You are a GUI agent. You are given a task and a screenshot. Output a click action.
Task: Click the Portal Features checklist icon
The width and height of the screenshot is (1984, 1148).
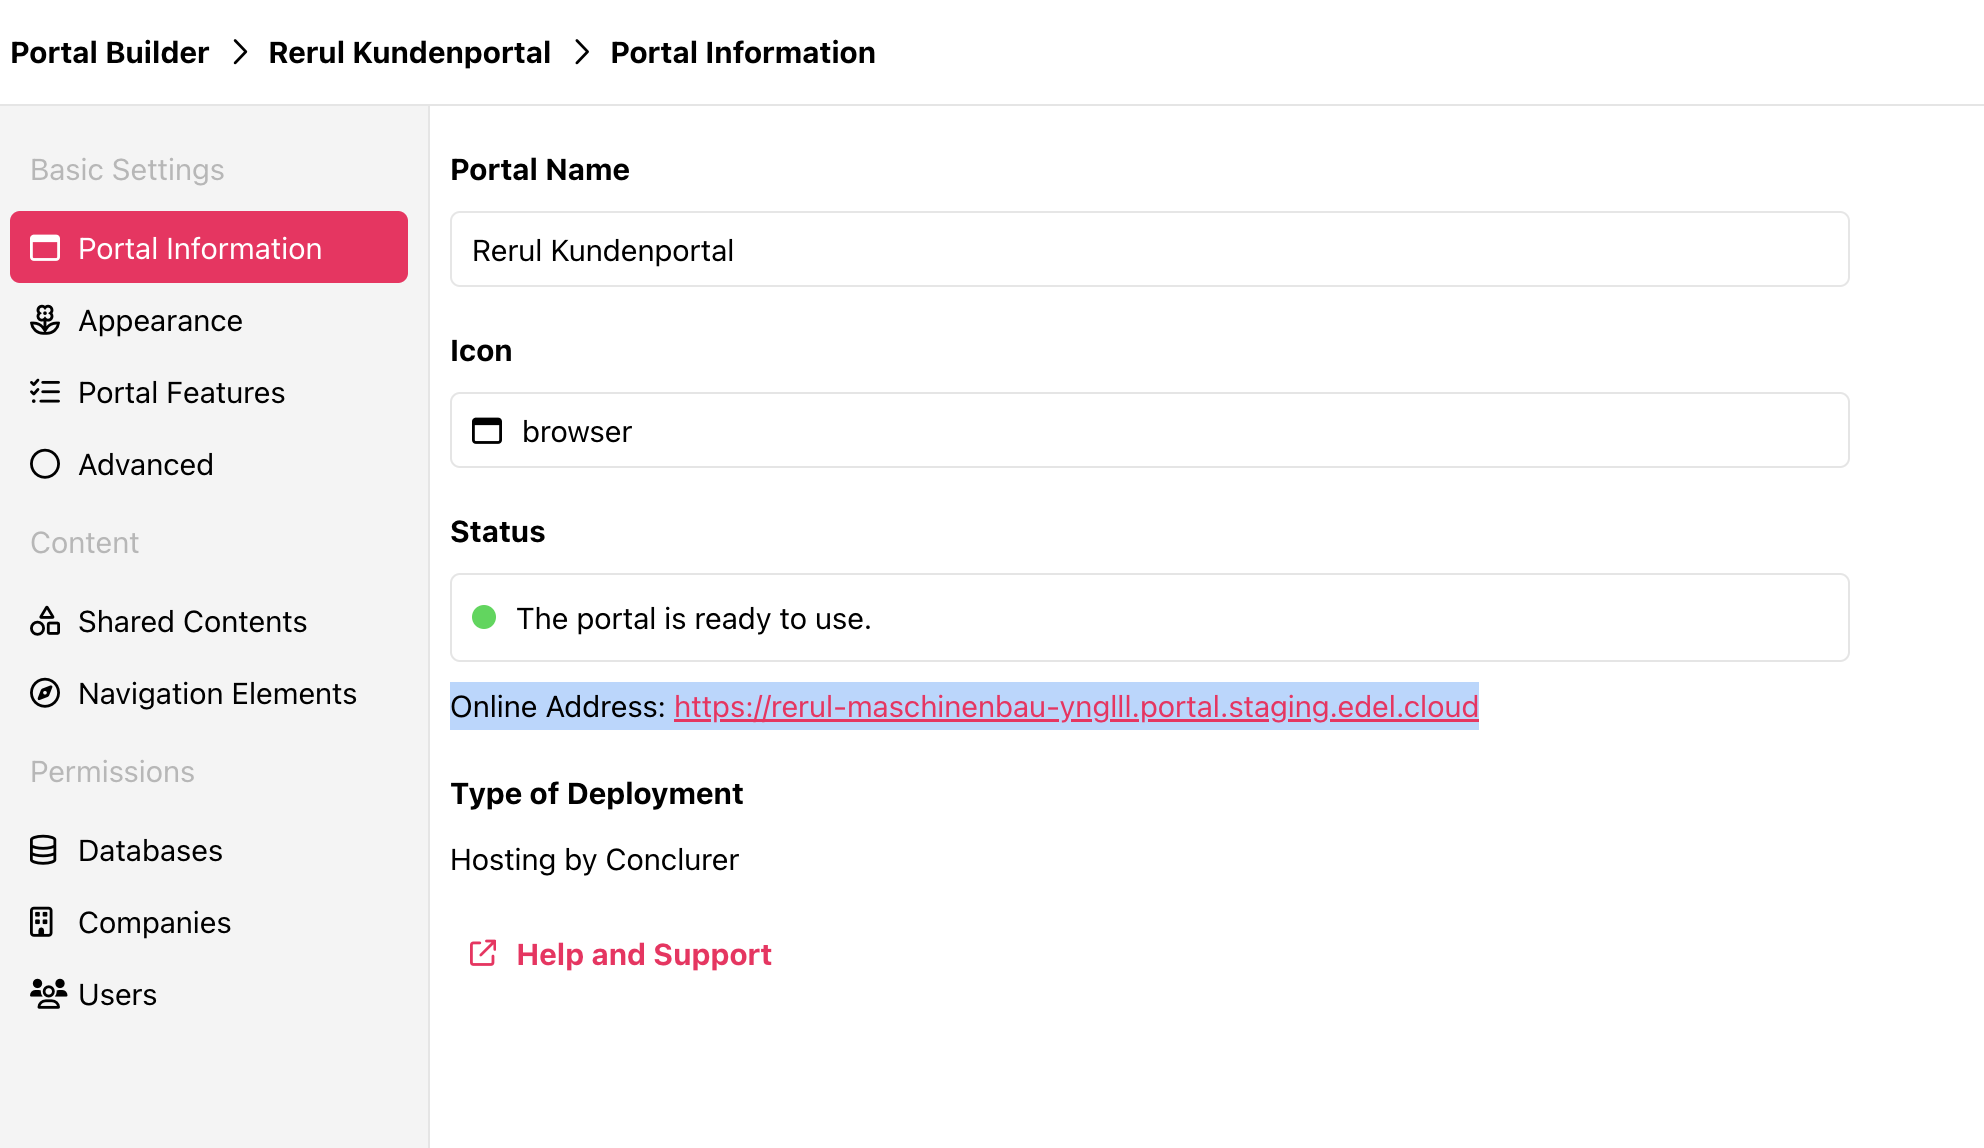tap(45, 392)
